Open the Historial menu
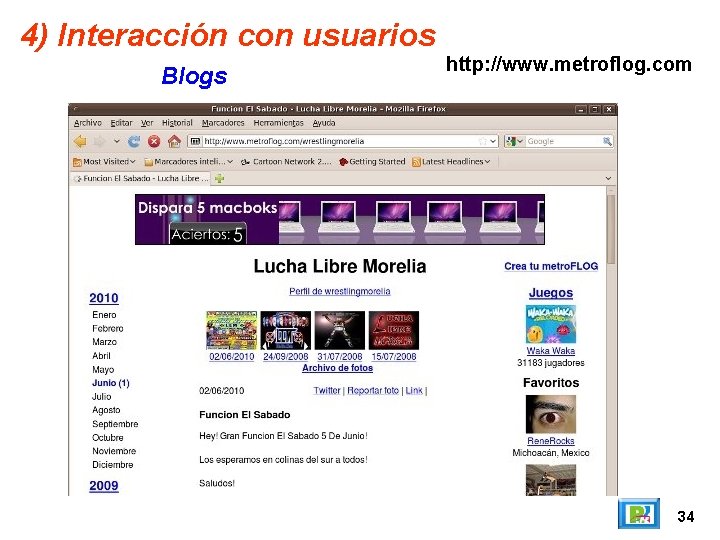720x540 pixels. pos(177,123)
